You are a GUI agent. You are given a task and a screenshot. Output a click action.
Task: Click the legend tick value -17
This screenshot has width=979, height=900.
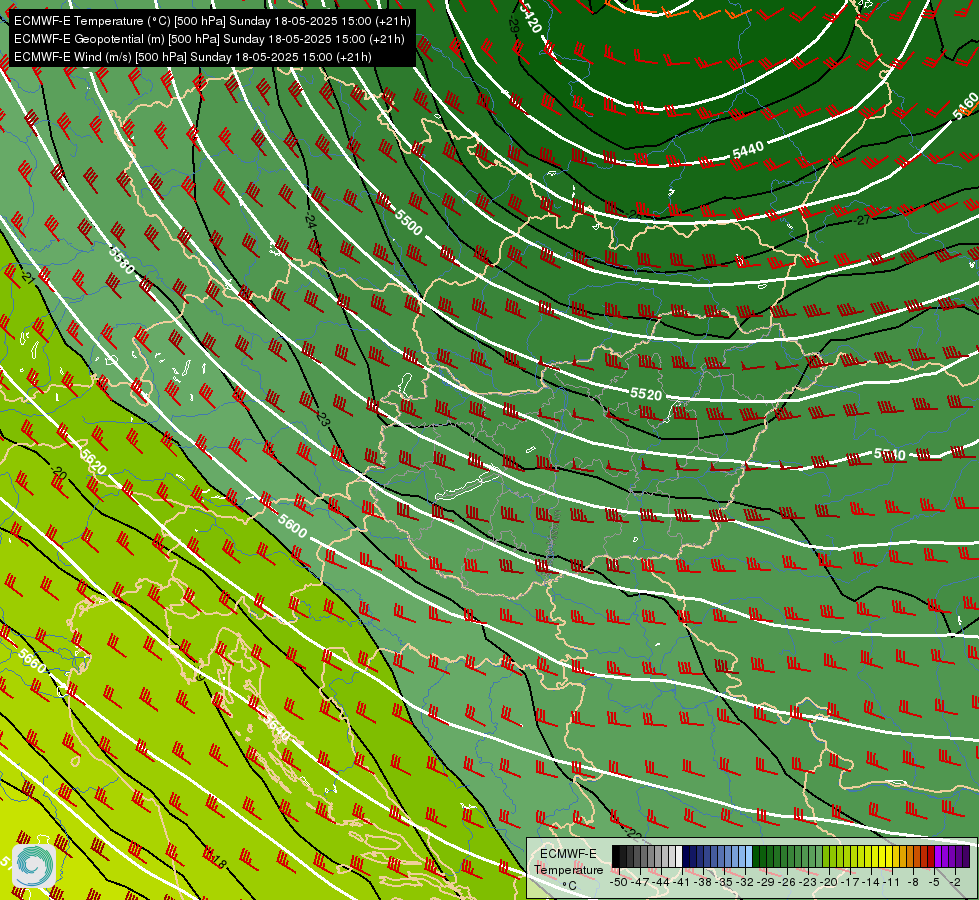tap(850, 883)
